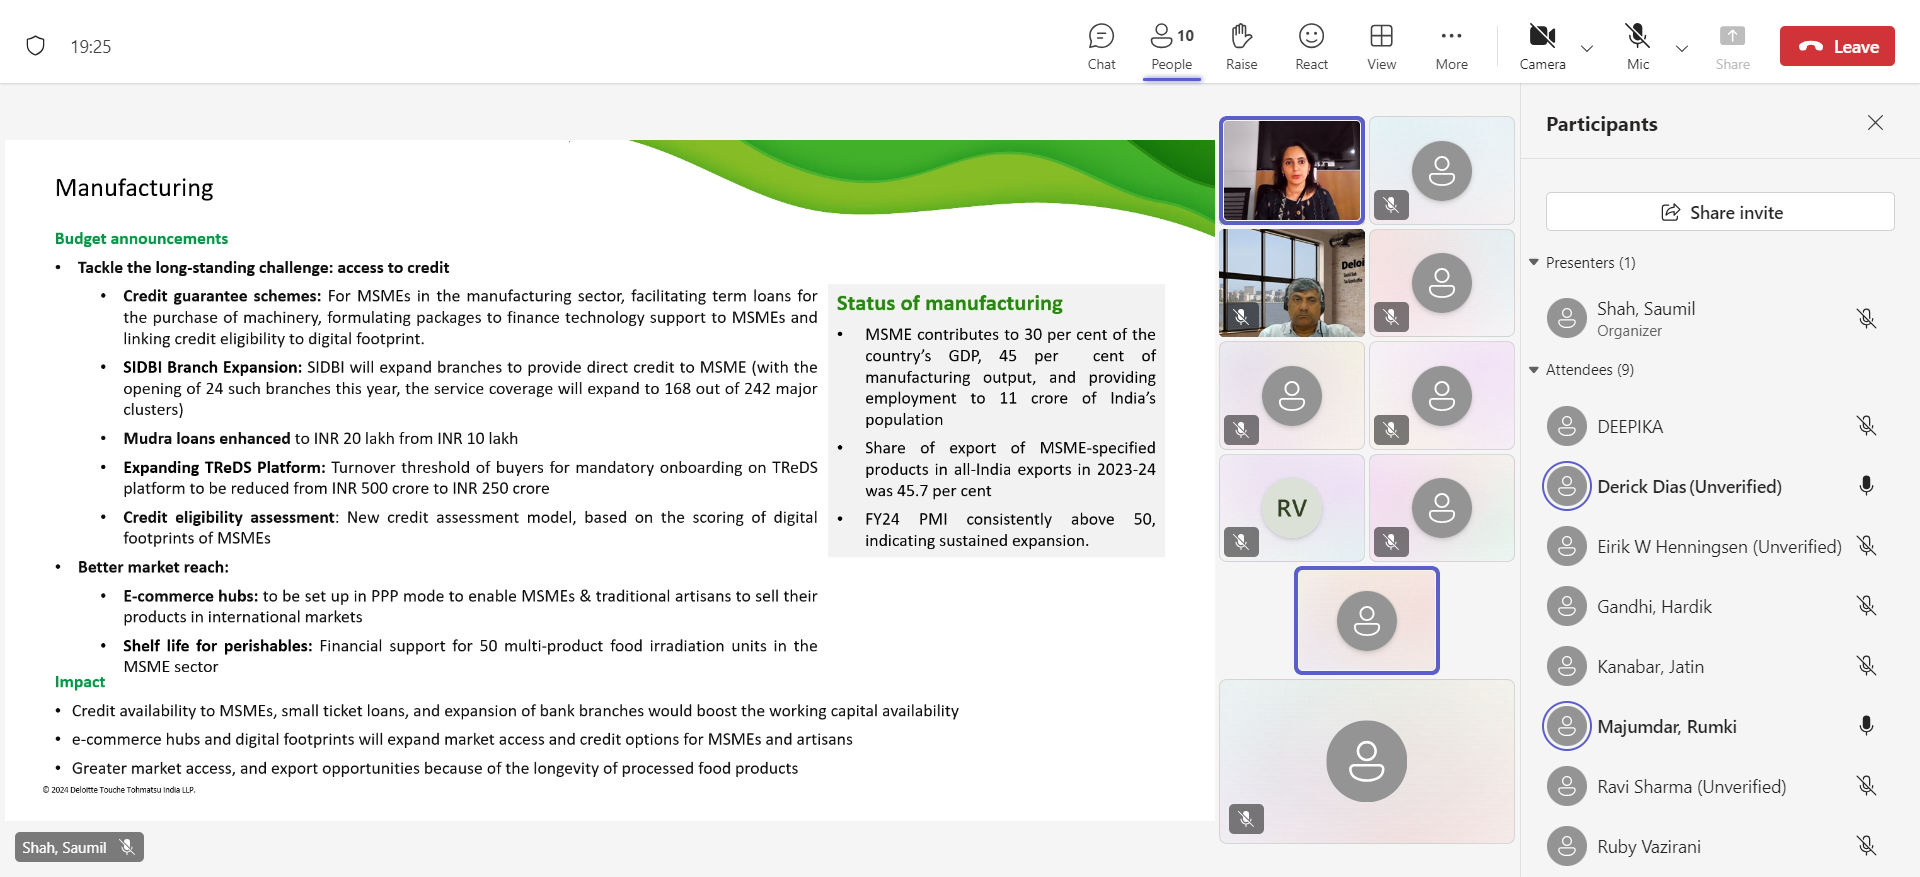The width and height of the screenshot is (1920, 877).
Task: Click DEEPIKA's muted mic icon
Action: (x=1866, y=426)
